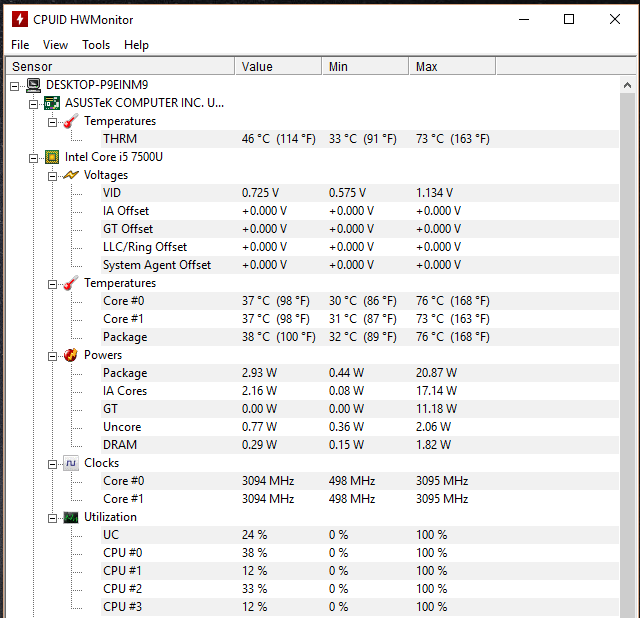The width and height of the screenshot is (640, 618).
Task: Click the Voltages lightning icon
Action: 71,175
